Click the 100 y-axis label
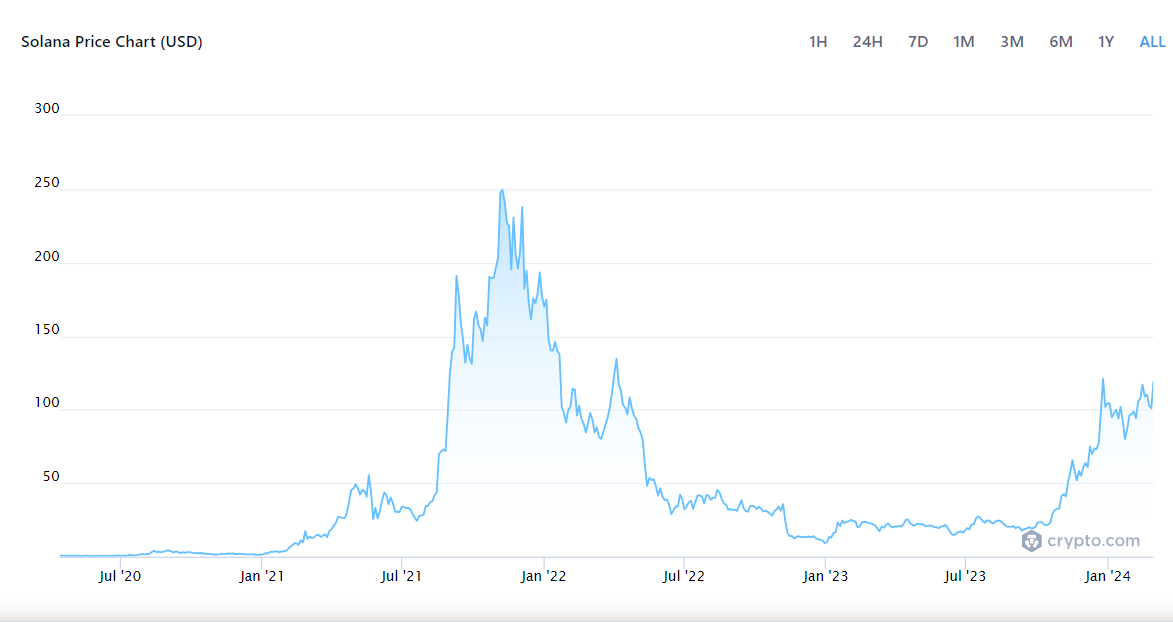Image resolution: width=1173 pixels, height=622 pixels. 46,403
